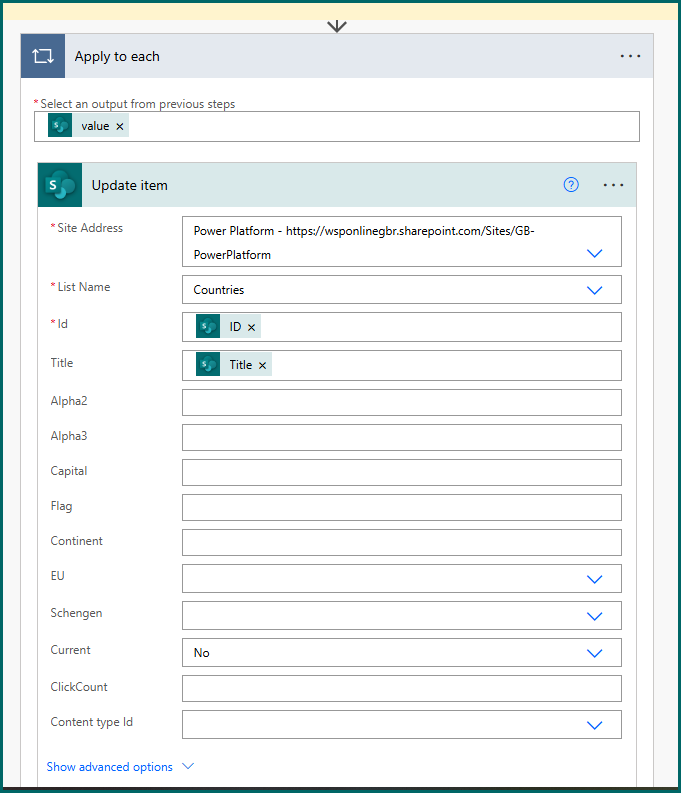Click the down arrow connector above Apply to each

pos(337,26)
